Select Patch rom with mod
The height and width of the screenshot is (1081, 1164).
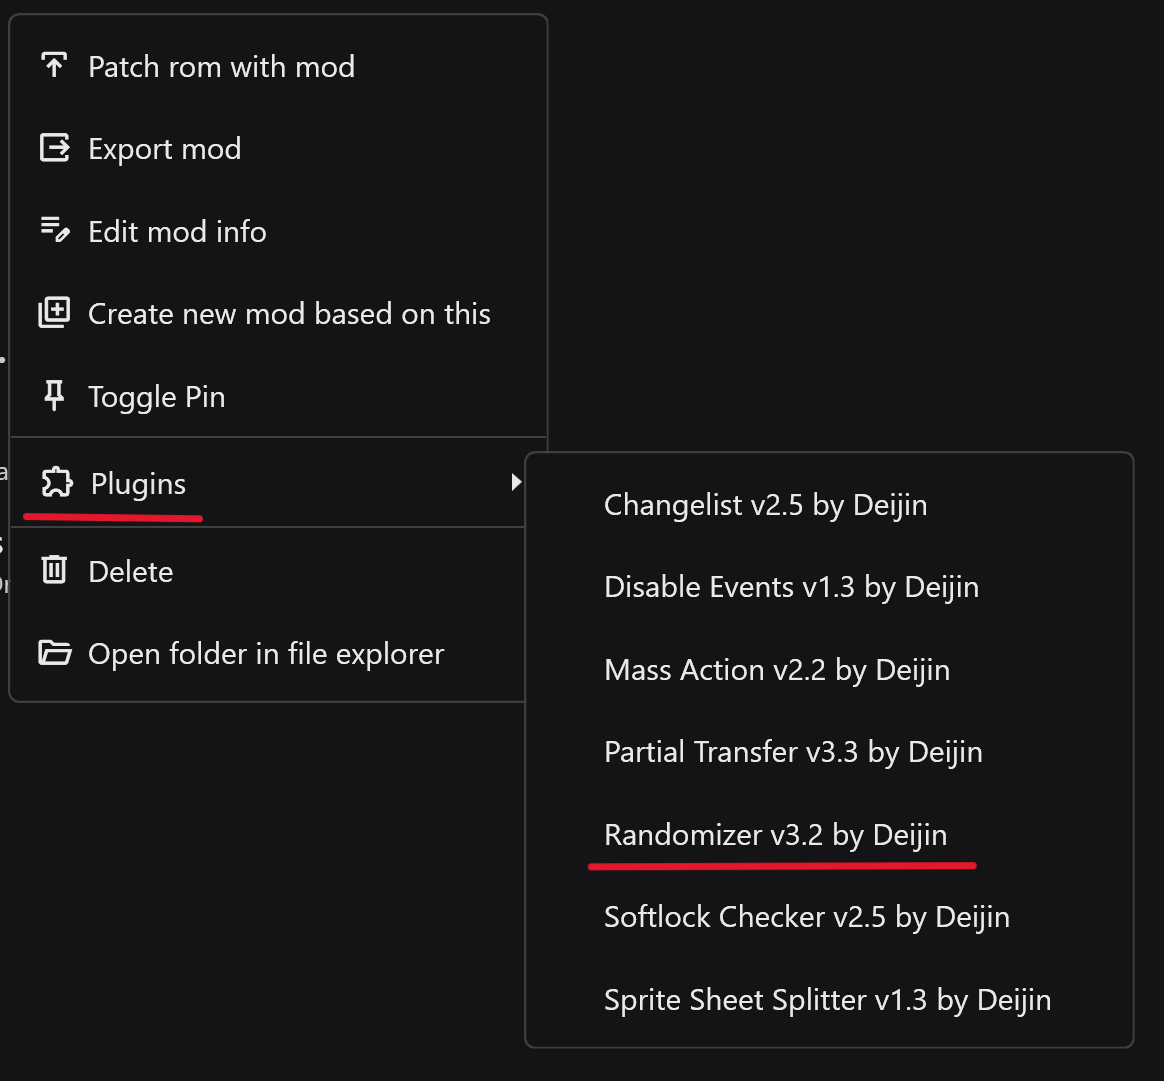click(221, 67)
